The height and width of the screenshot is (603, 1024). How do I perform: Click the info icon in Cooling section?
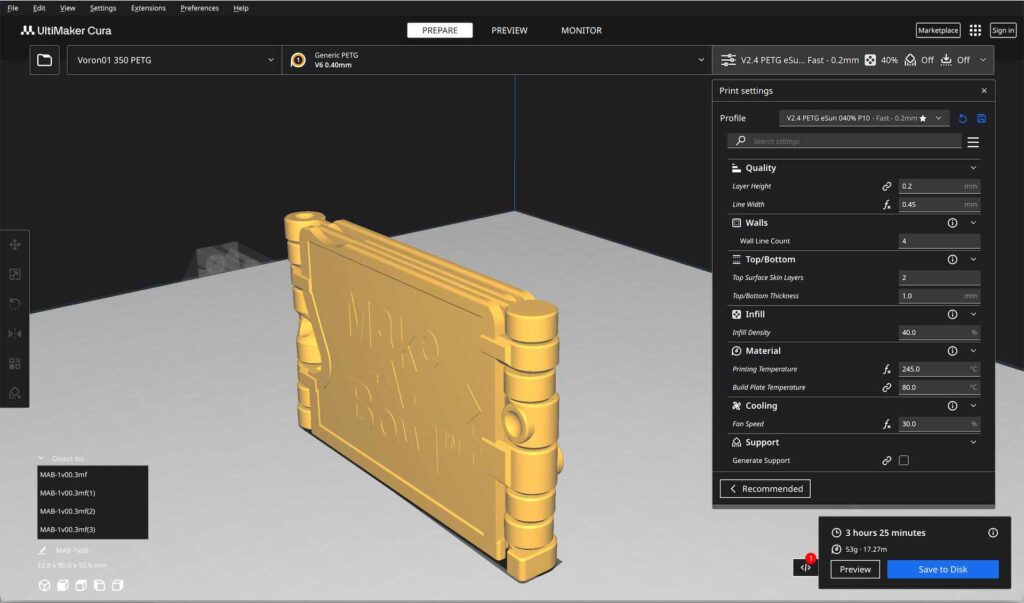coord(953,406)
